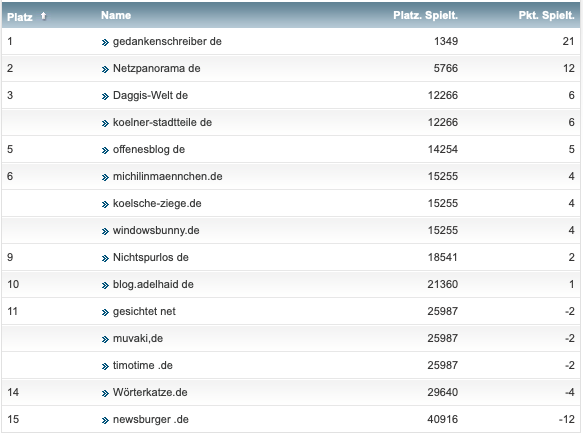Select the value 5766 in Netzpanorama row
Screen dimensions: 583x436
click(446, 68)
